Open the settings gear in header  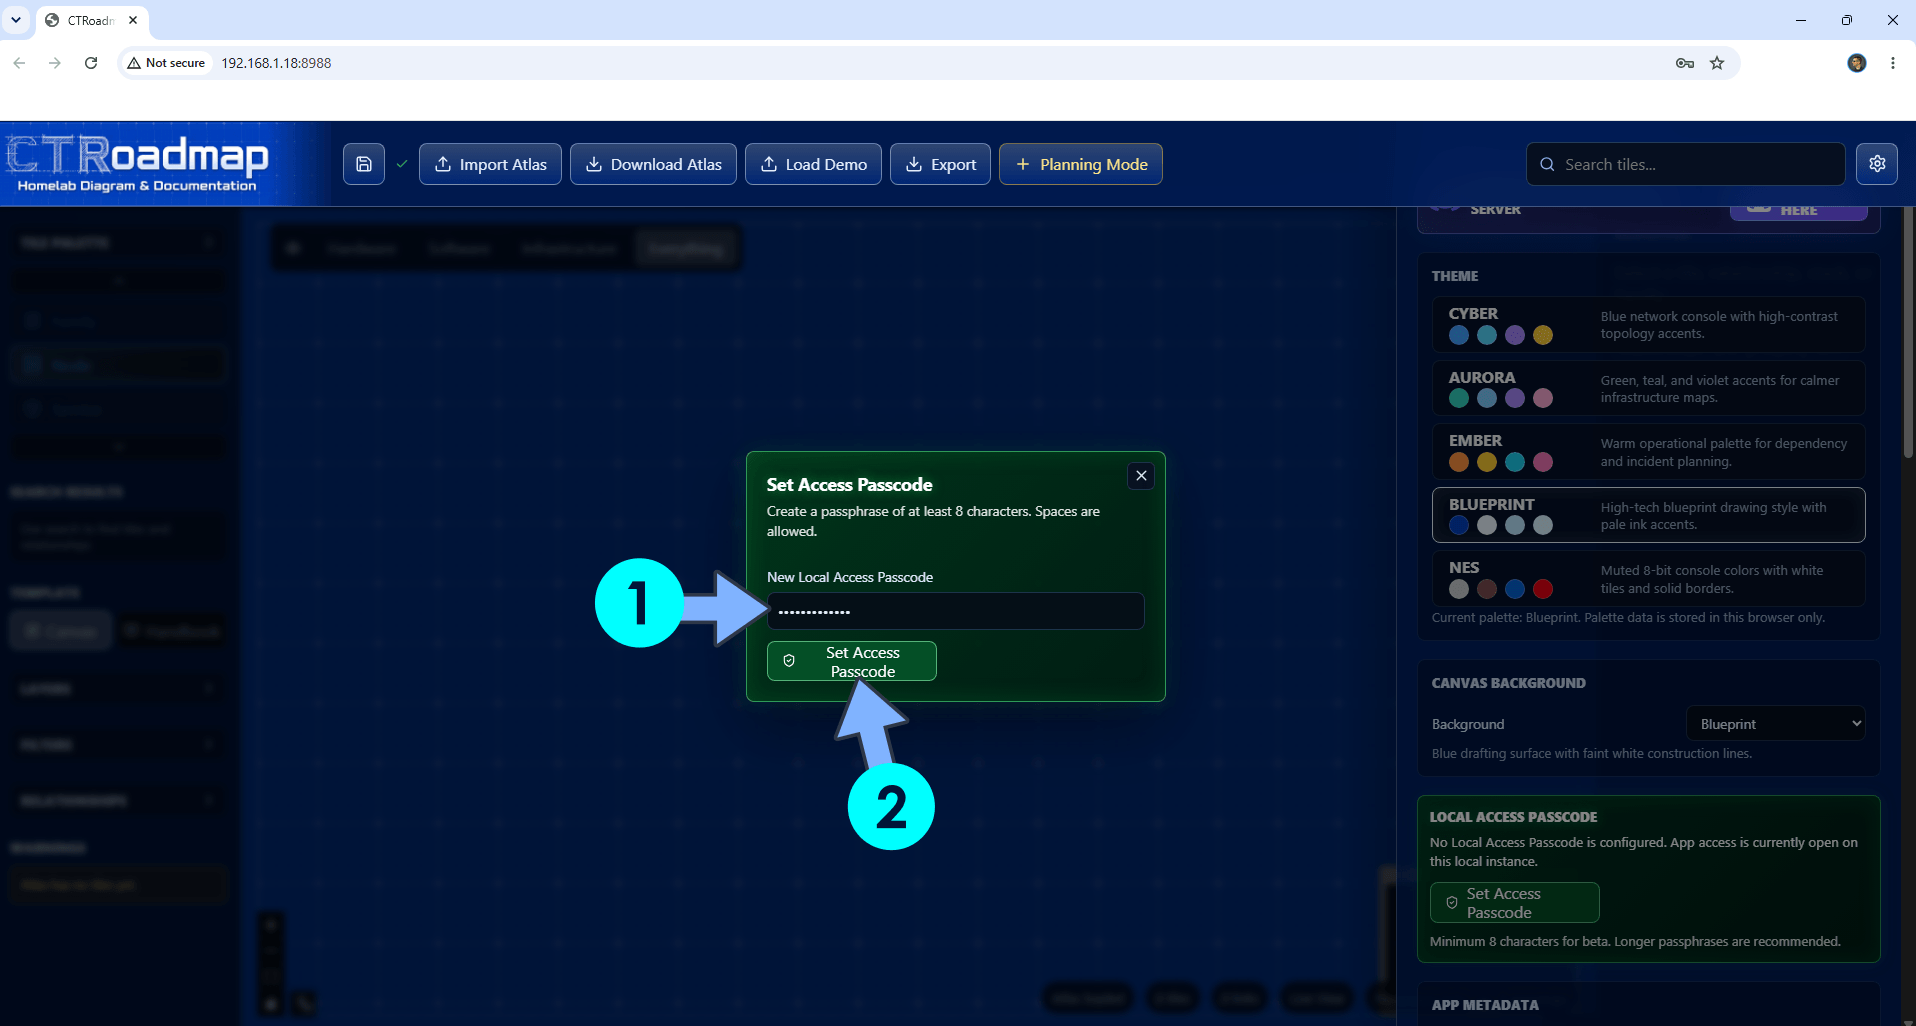pyautogui.click(x=1877, y=164)
